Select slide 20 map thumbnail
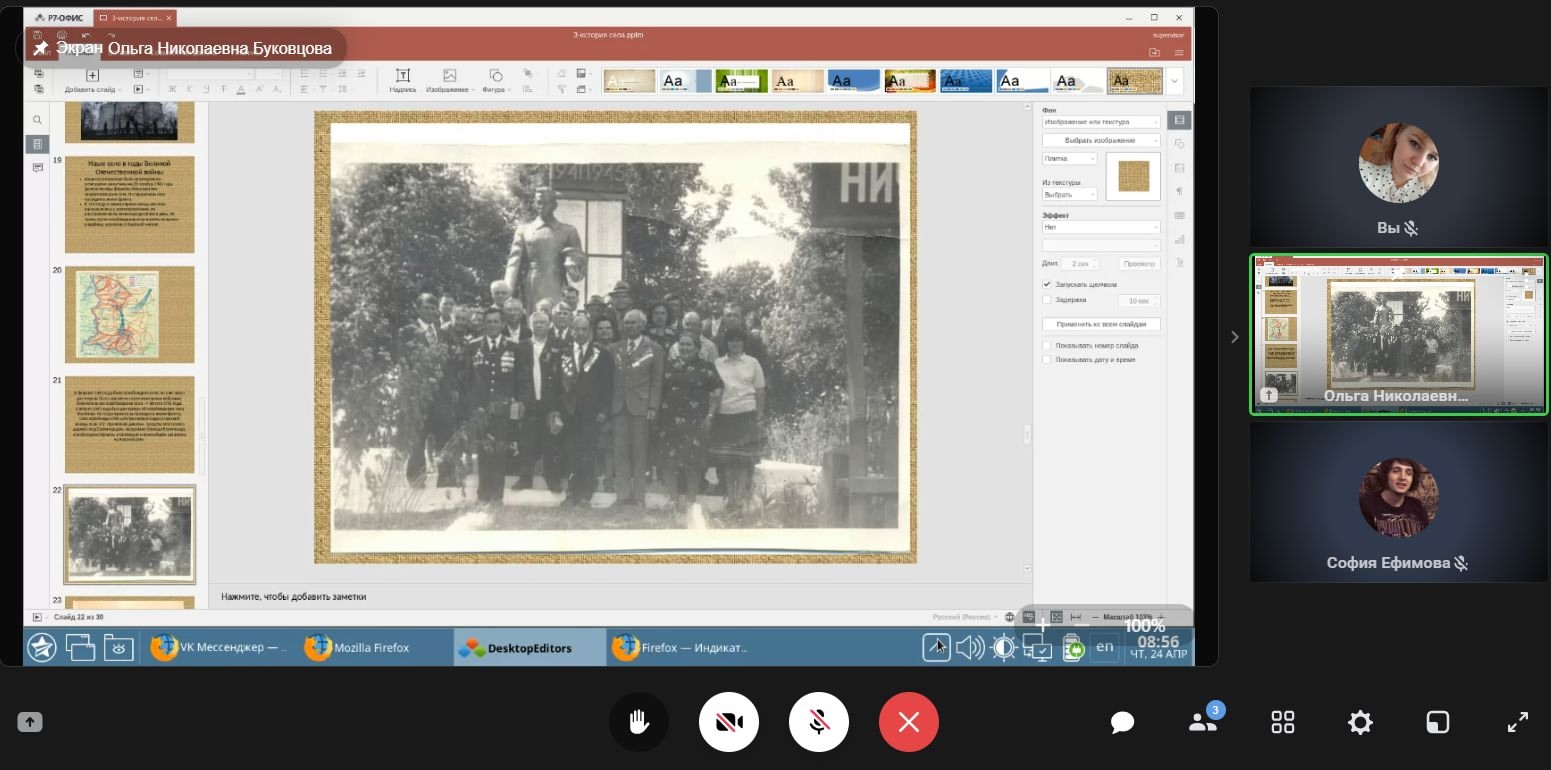Image resolution: width=1551 pixels, height=770 pixels. click(x=130, y=314)
